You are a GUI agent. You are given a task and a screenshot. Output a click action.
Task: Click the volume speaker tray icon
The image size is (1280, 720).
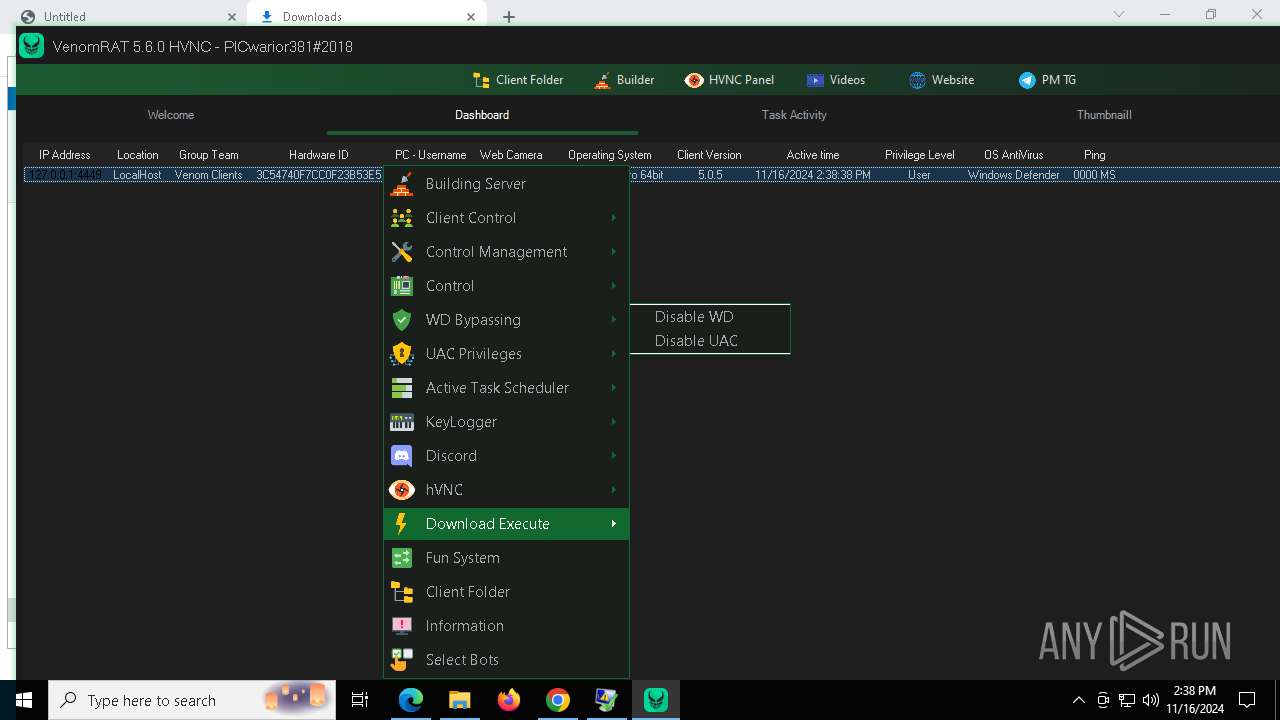click(x=1151, y=700)
